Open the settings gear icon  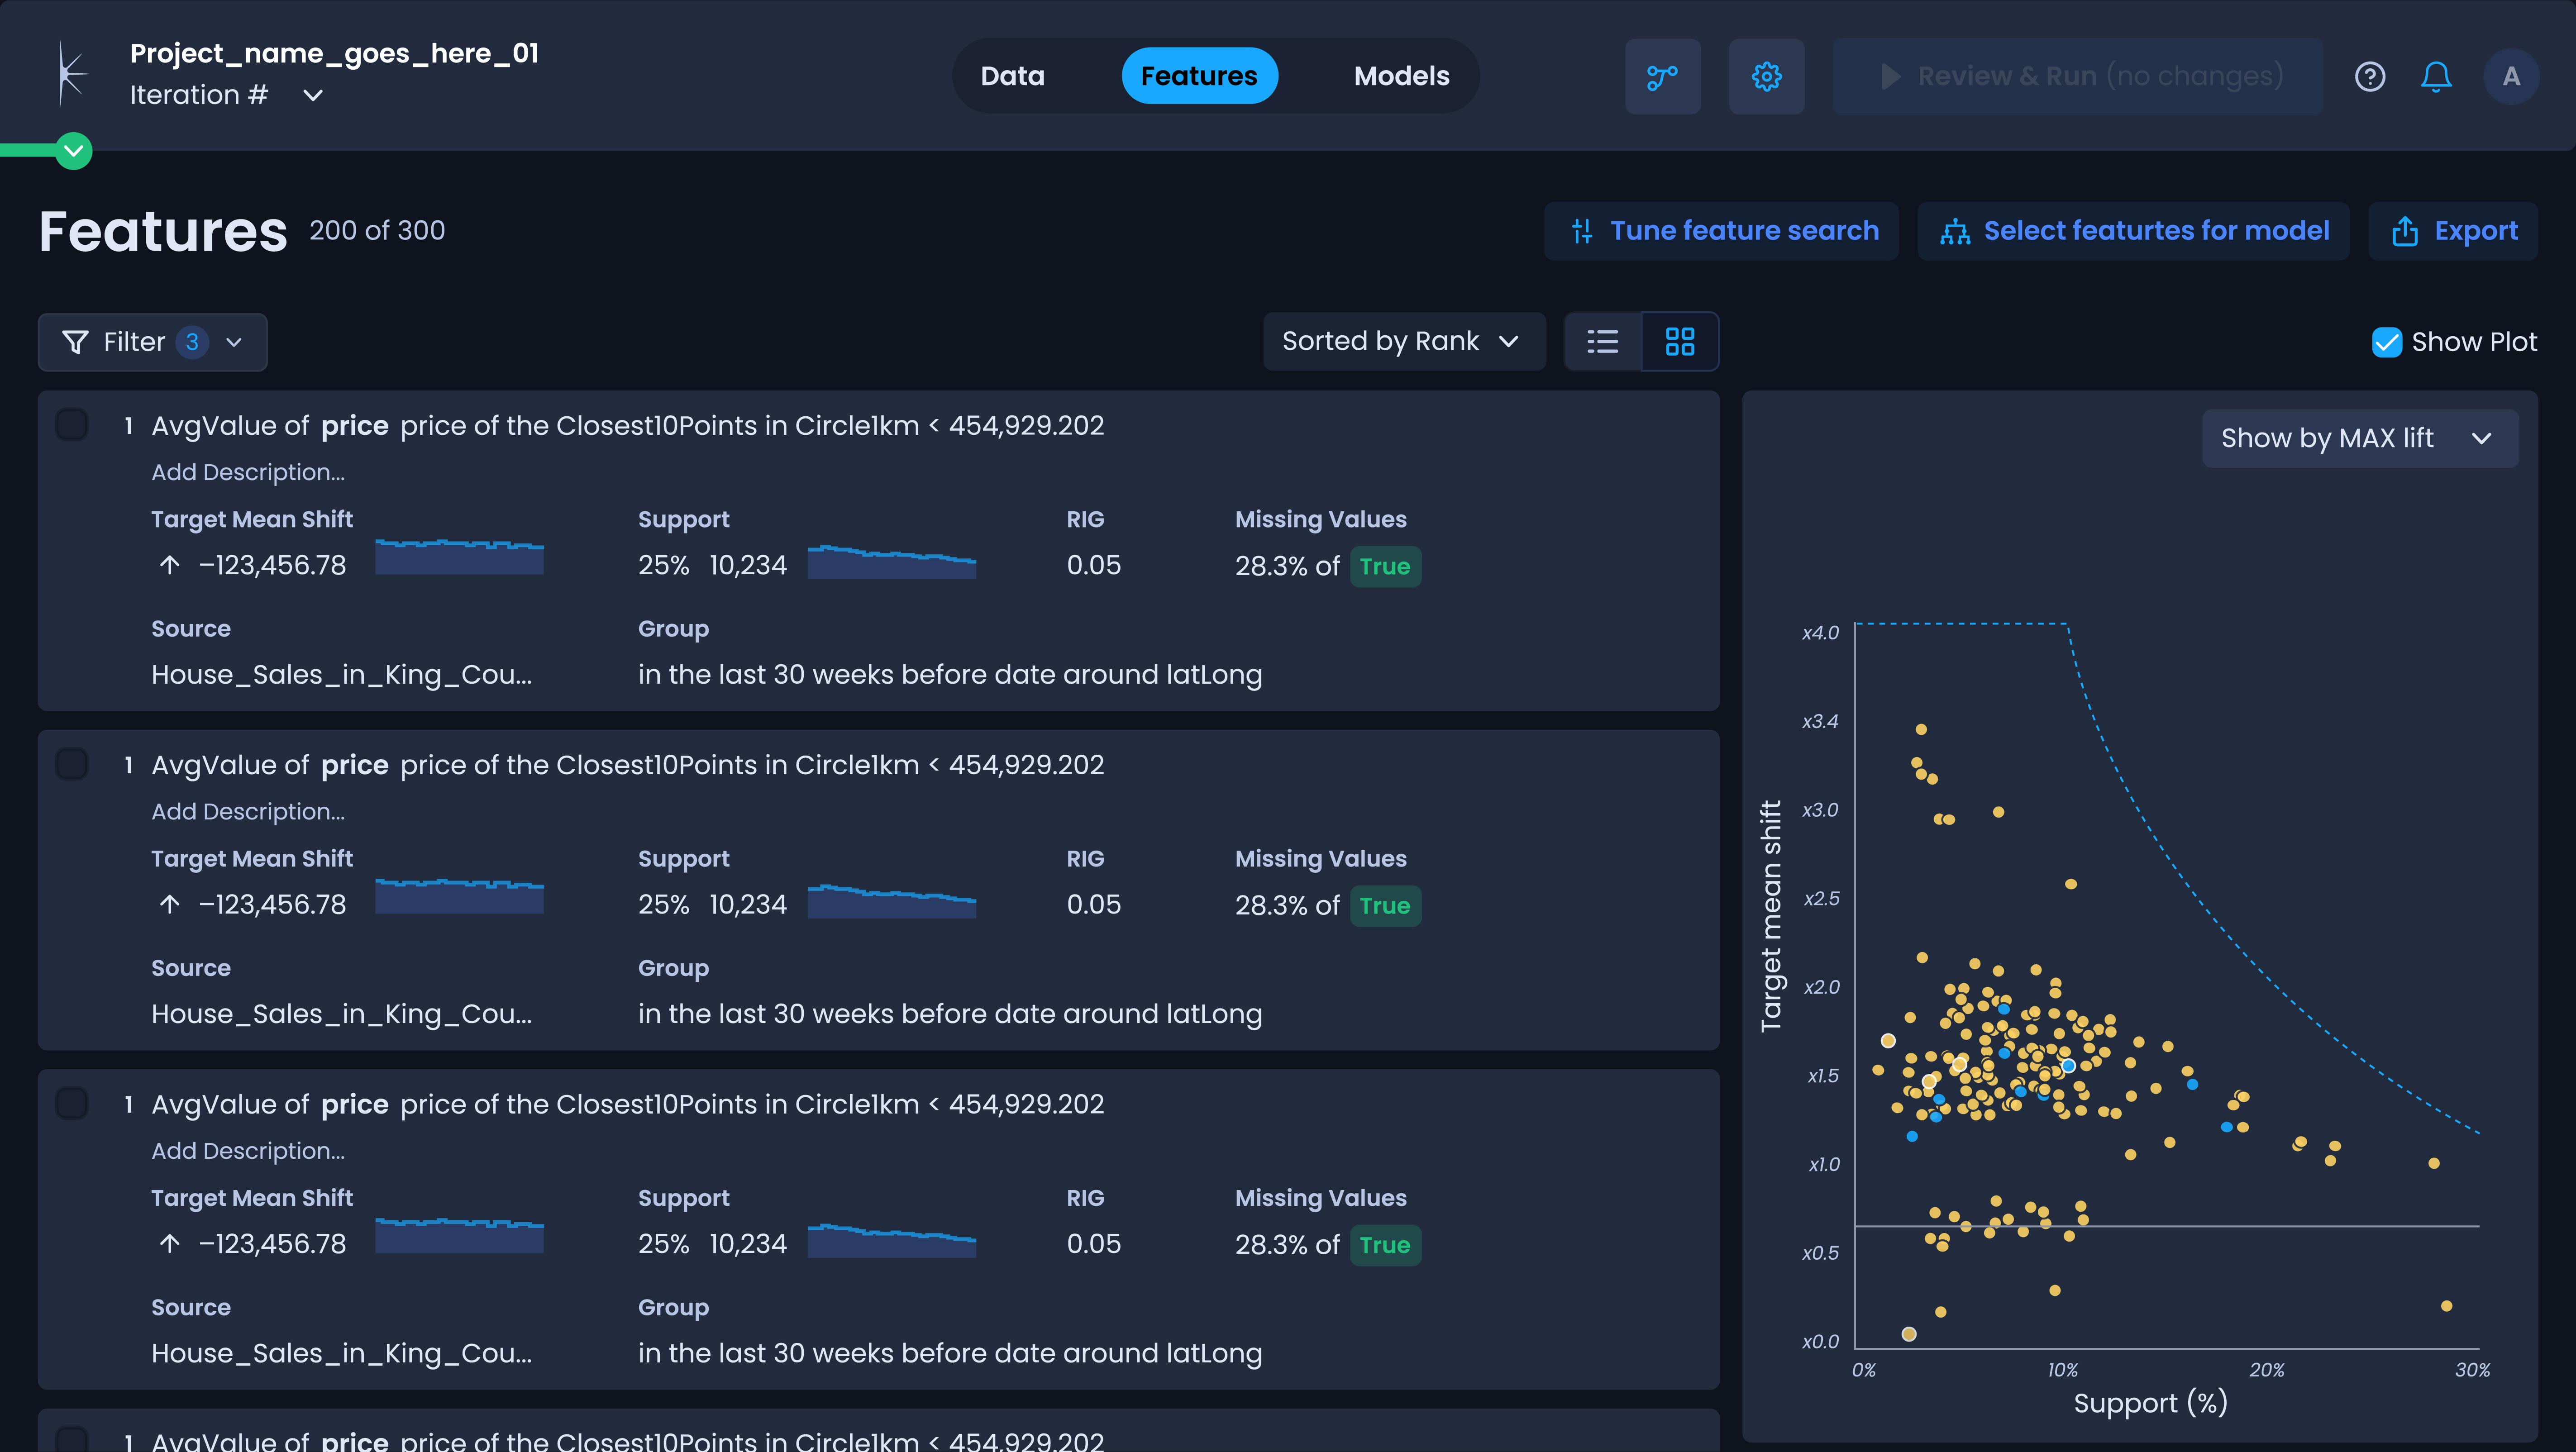pos(1766,77)
